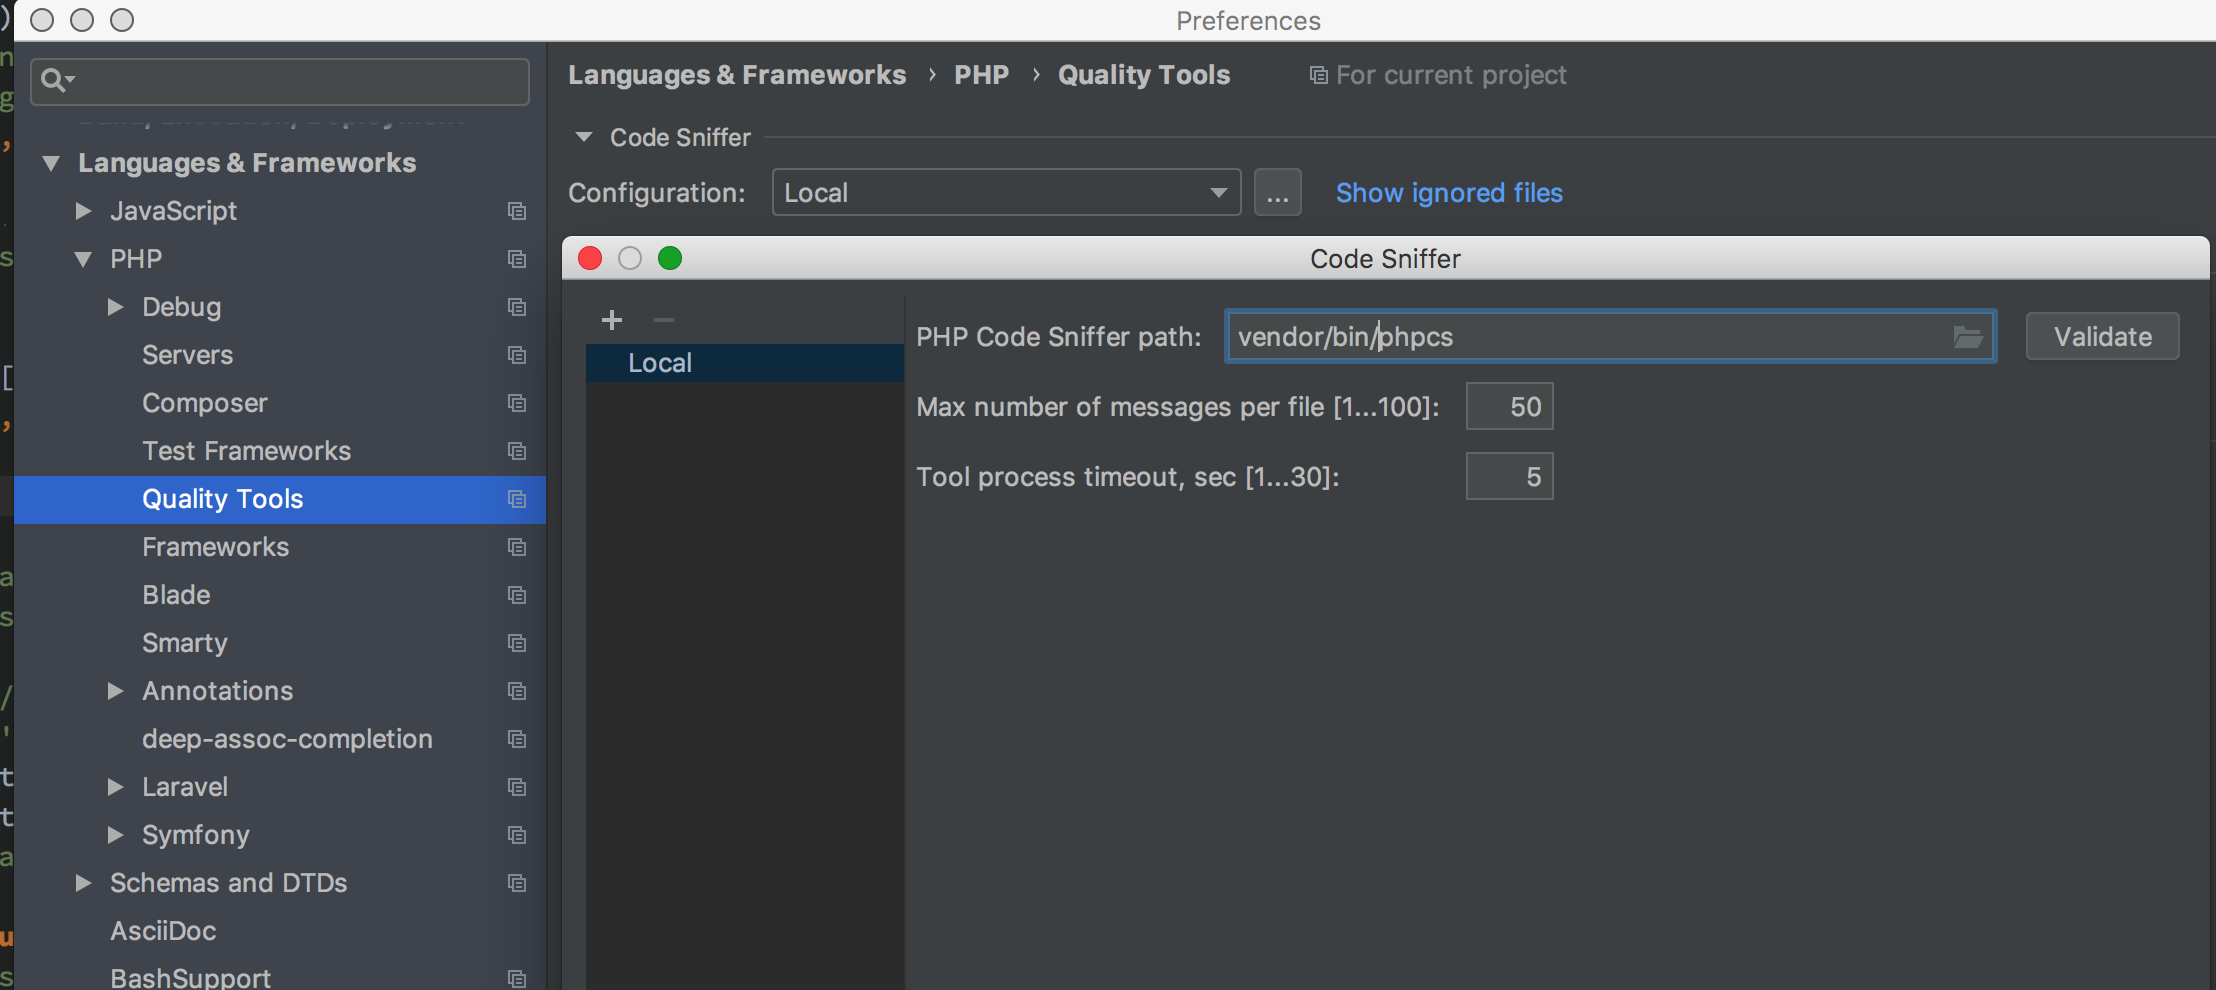Expand the JavaScript tree node
The height and width of the screenshot is (990, 2216).
click(x=84, y=211)
